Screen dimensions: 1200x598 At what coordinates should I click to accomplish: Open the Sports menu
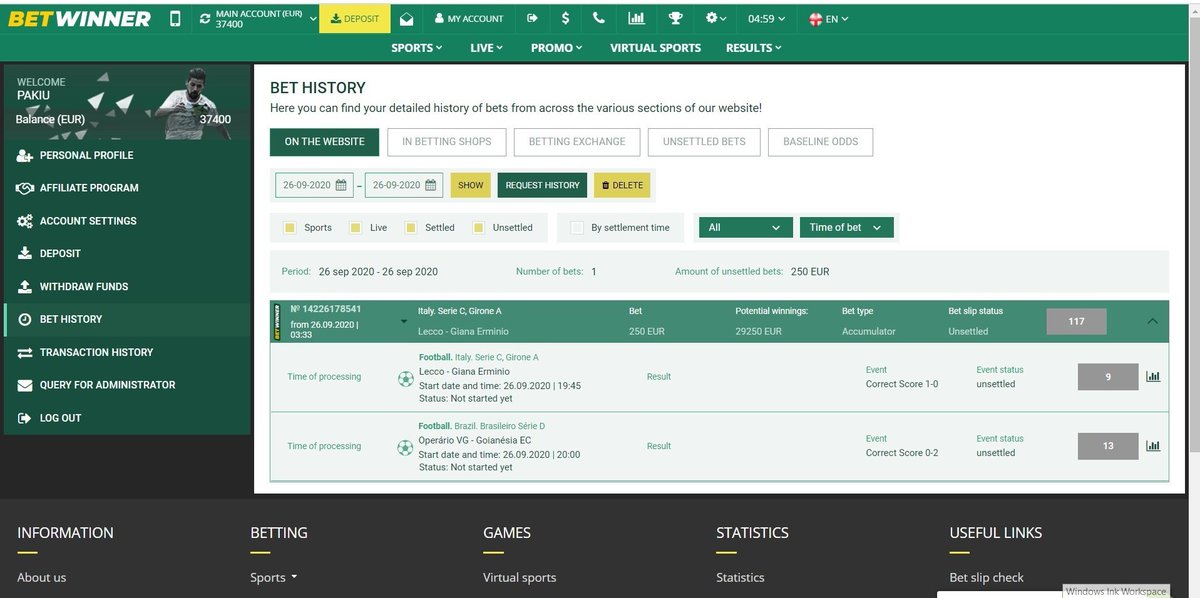[416, 47]
